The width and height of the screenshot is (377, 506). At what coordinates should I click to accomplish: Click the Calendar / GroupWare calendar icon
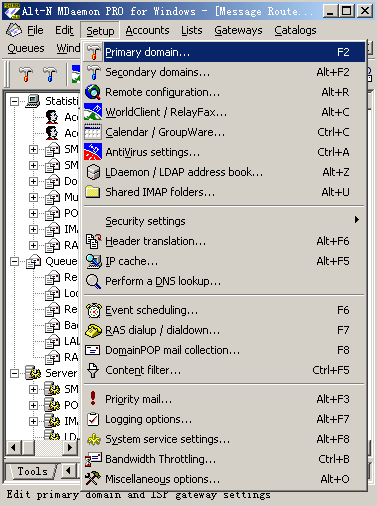point(93,132)
